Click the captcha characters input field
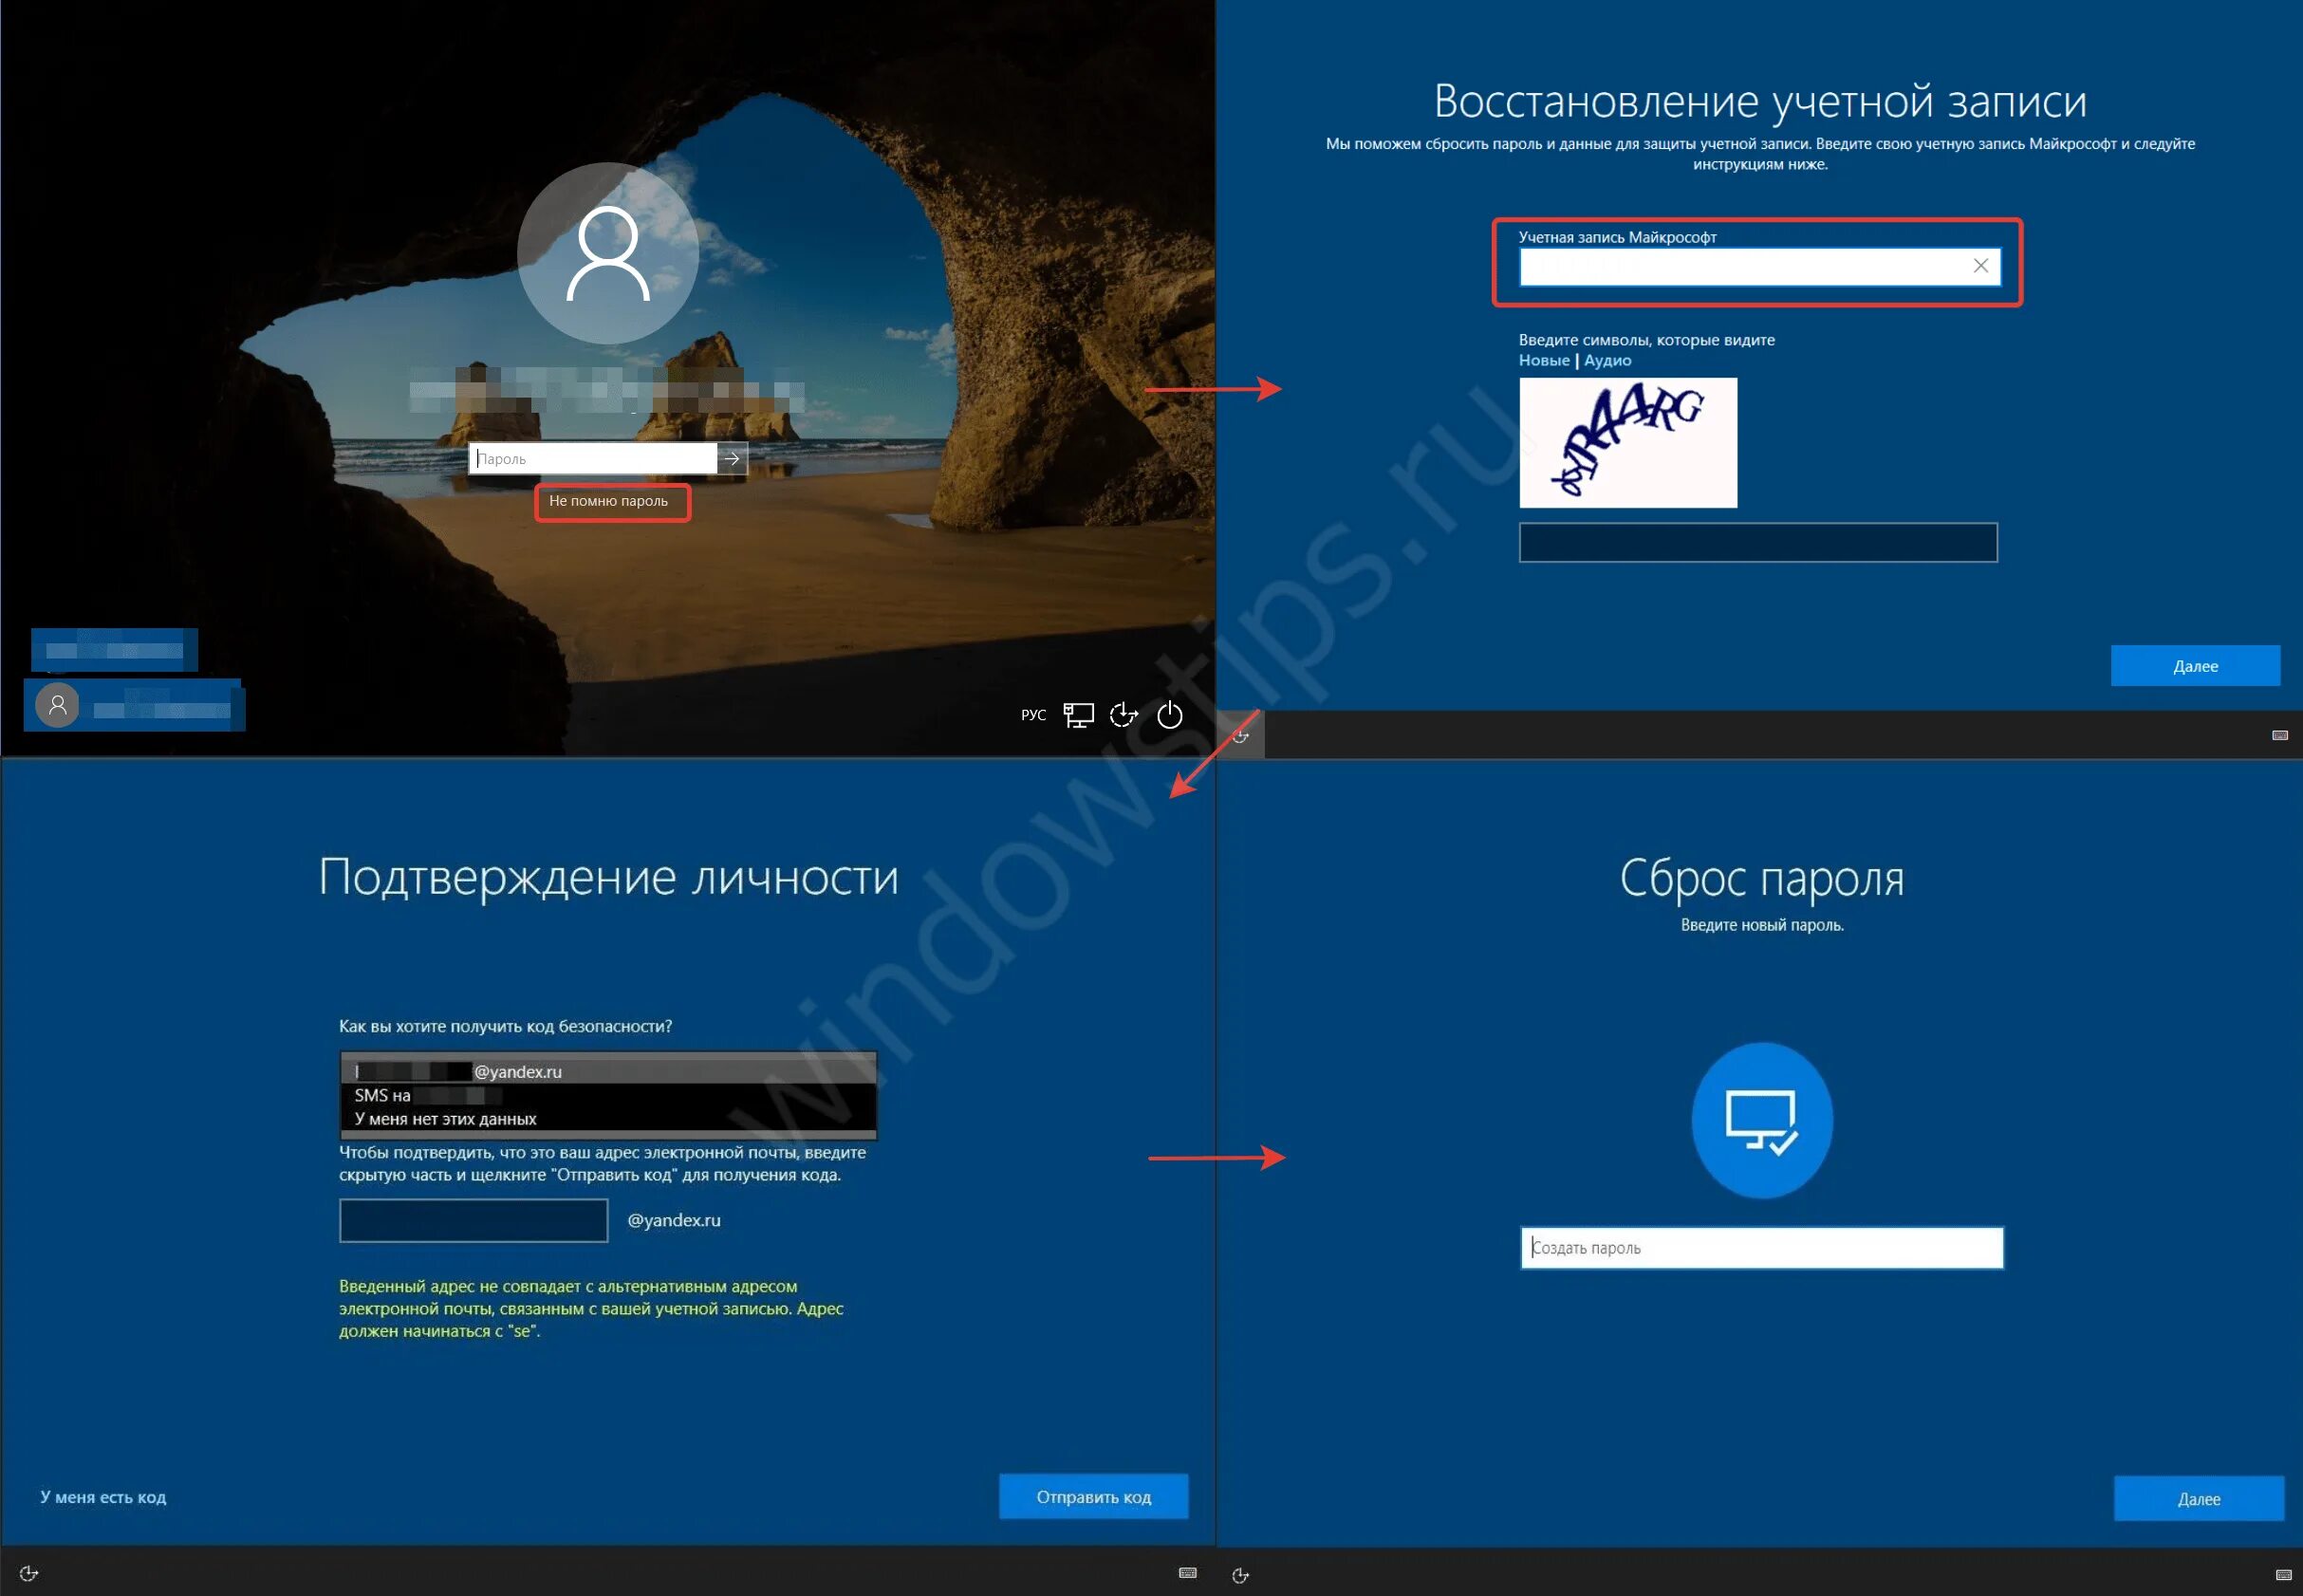 click(1757, 543)
